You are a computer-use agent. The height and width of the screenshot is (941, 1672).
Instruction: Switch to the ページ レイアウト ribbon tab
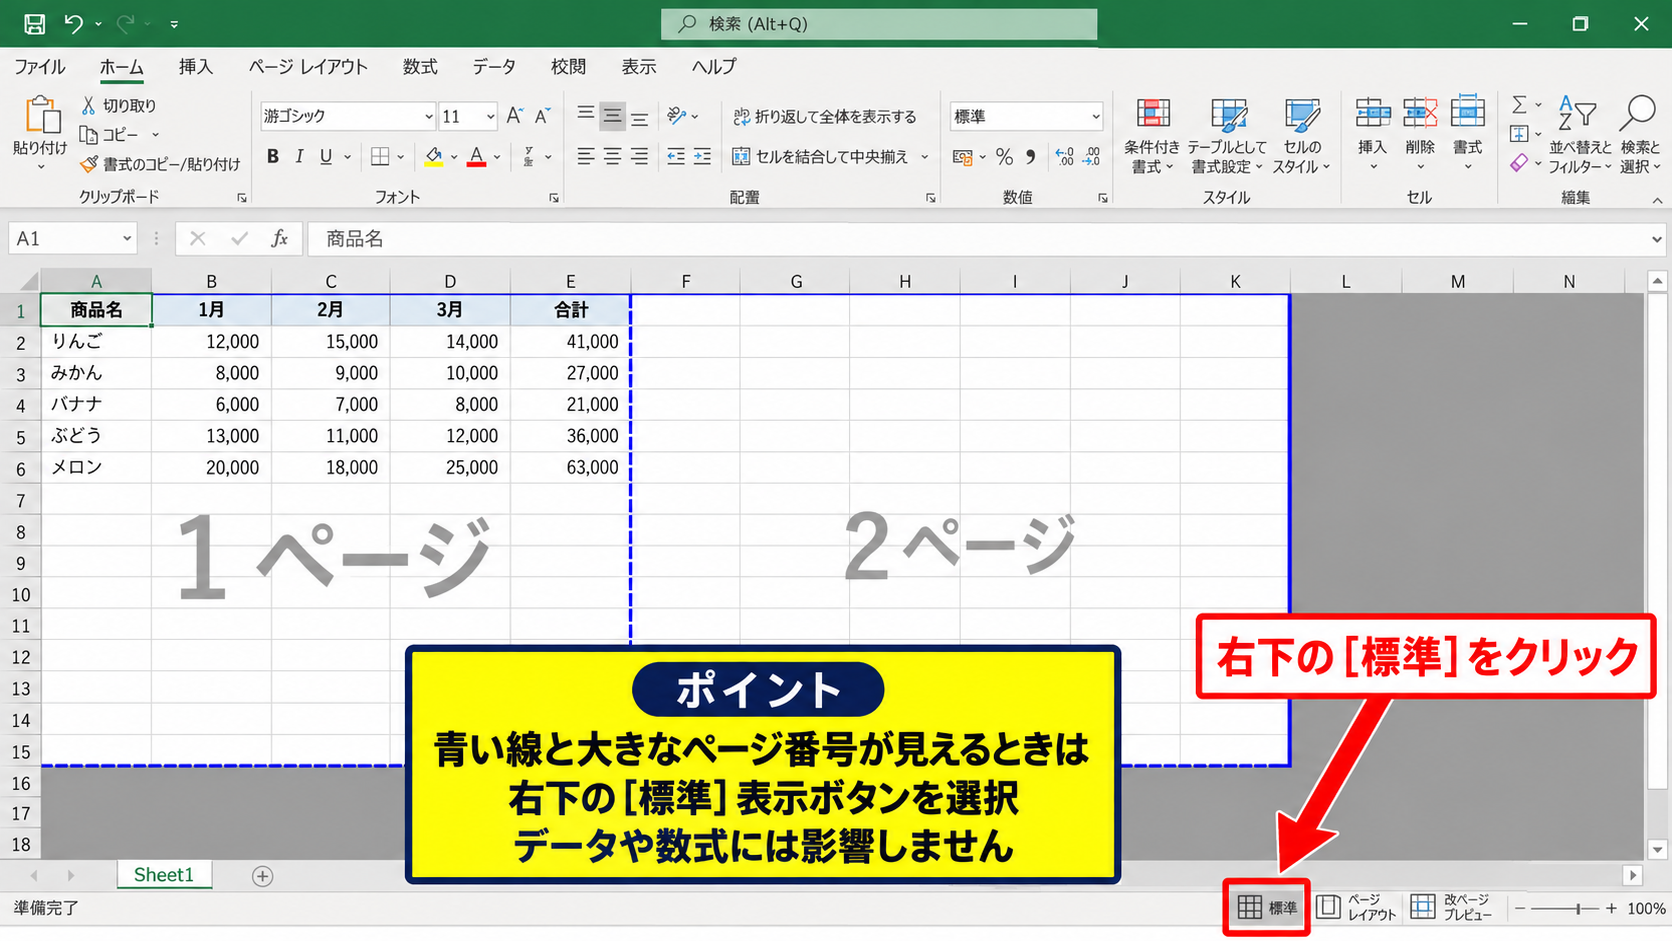point(308,67)
